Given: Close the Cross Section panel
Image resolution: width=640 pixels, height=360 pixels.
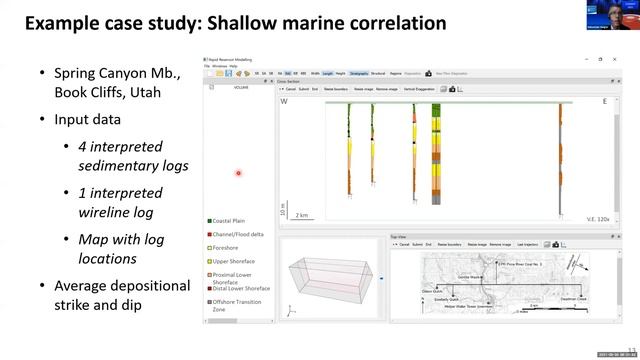Looking at the screenshot, I should (619, 81).
